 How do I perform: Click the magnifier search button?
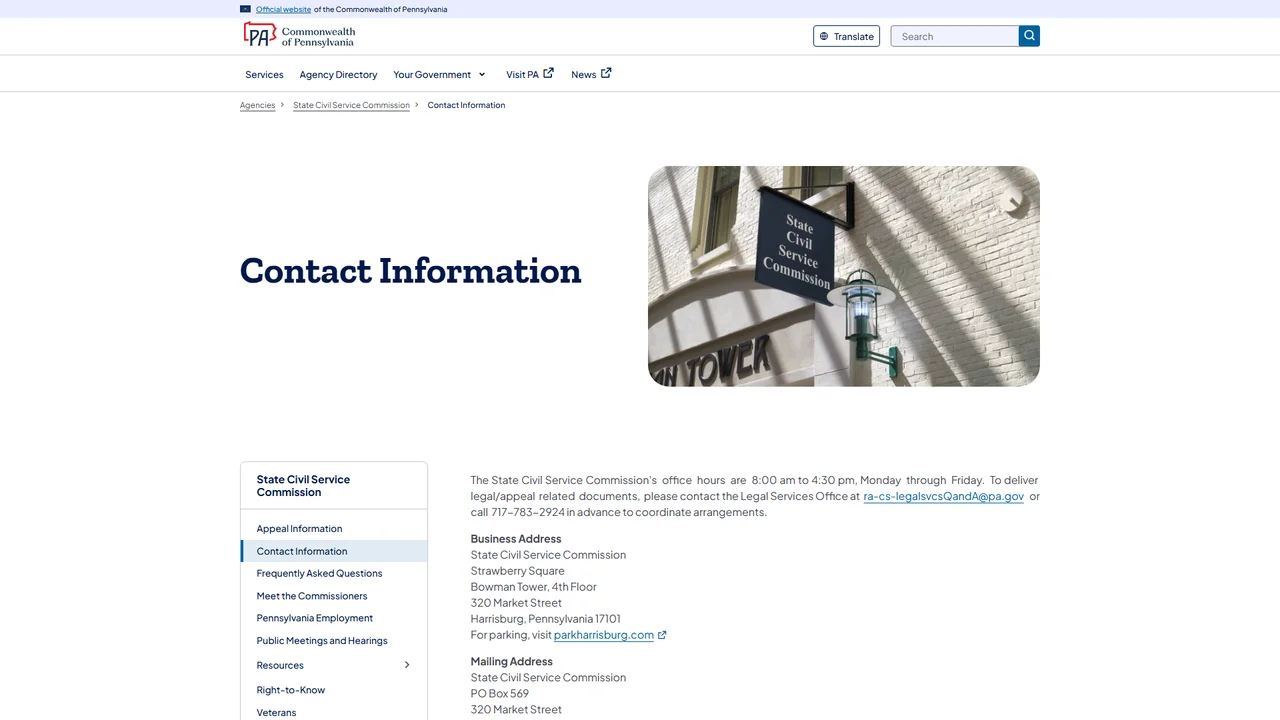[x=1029, y=36]
